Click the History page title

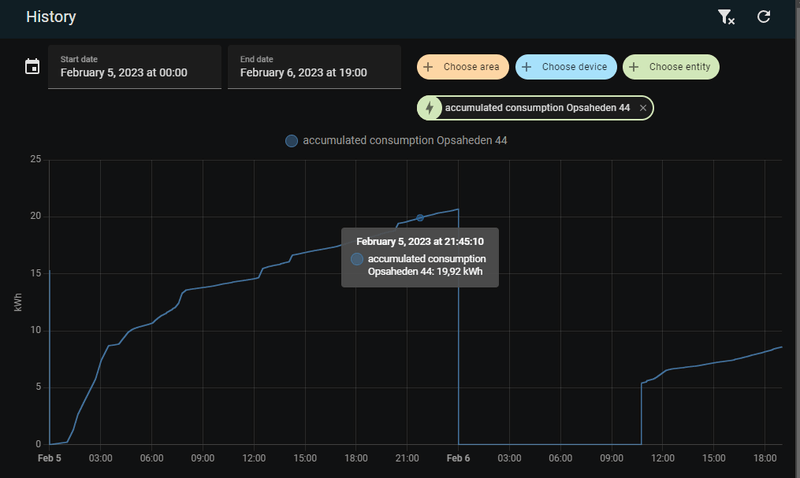pyautogui.click(x=51, y=17)
